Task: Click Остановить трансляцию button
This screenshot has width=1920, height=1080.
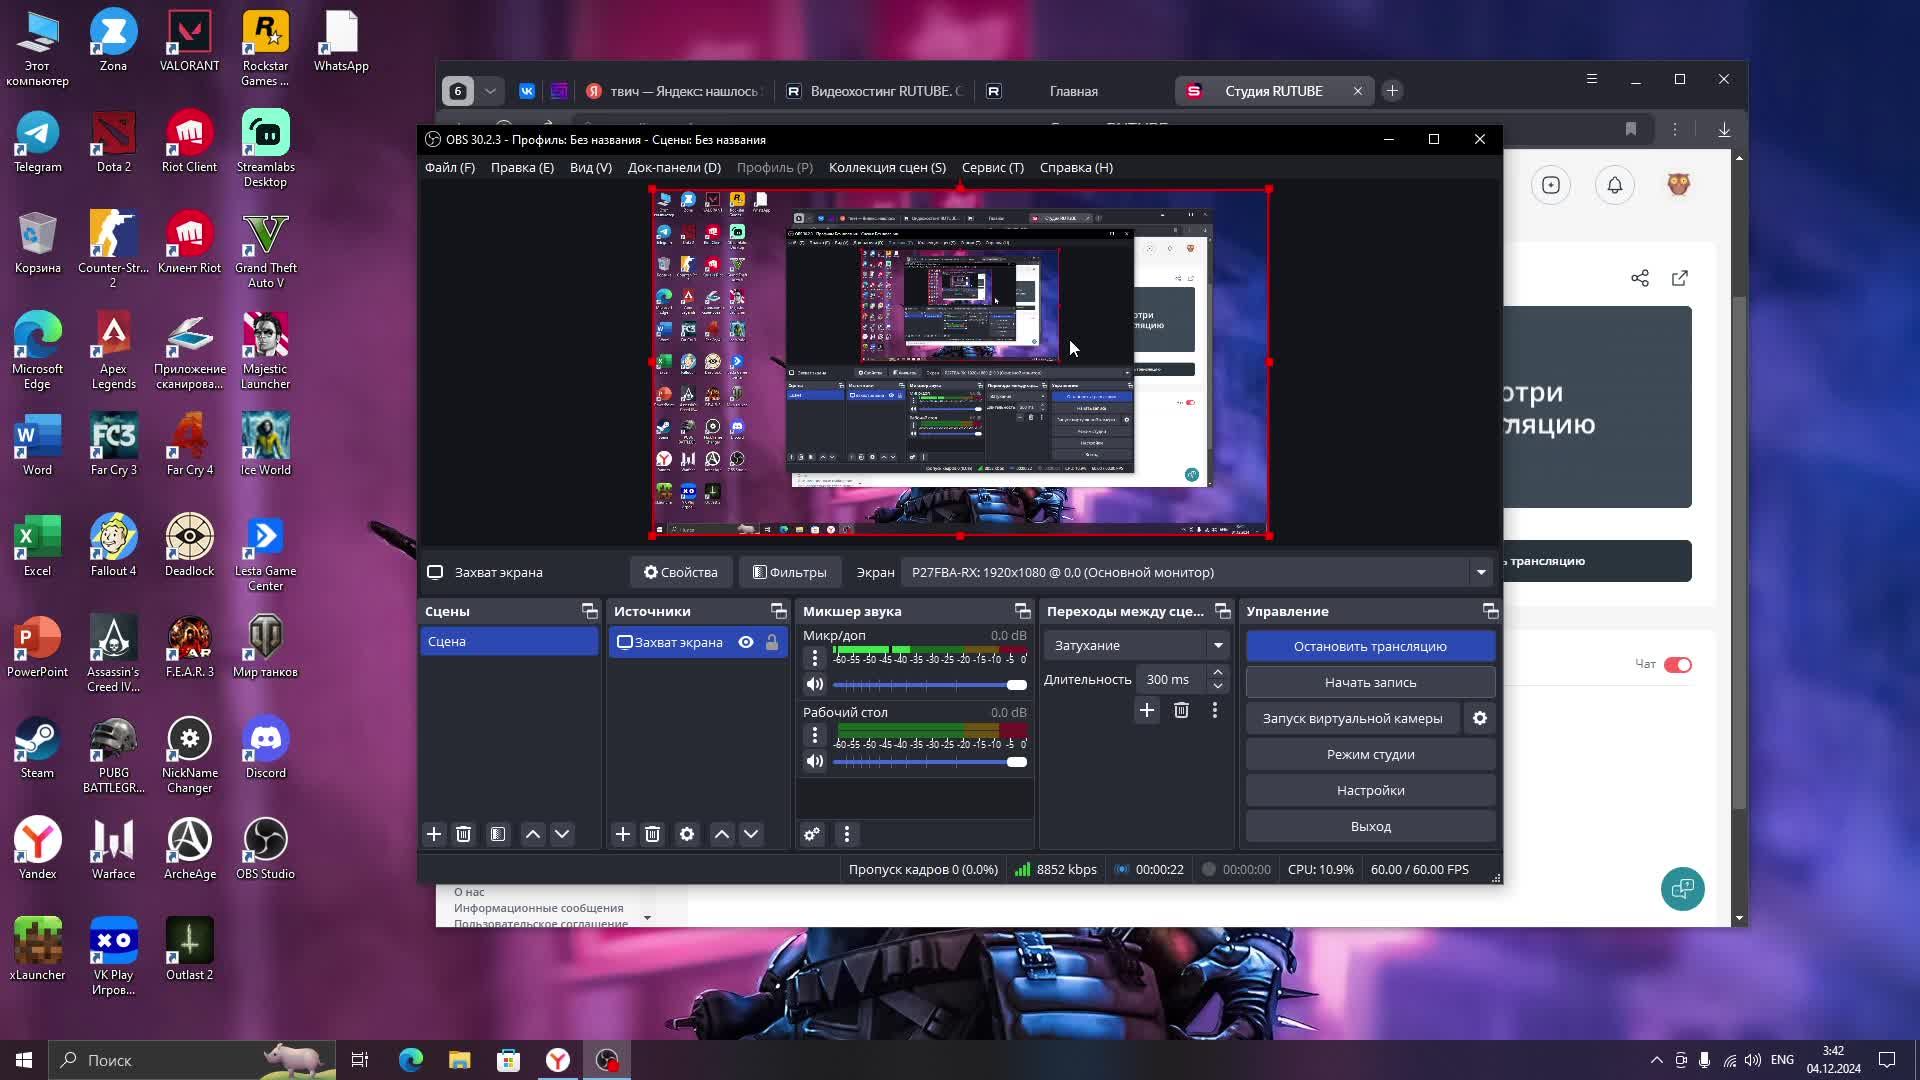Action: pyautogui.click(x=1370, y=646)
